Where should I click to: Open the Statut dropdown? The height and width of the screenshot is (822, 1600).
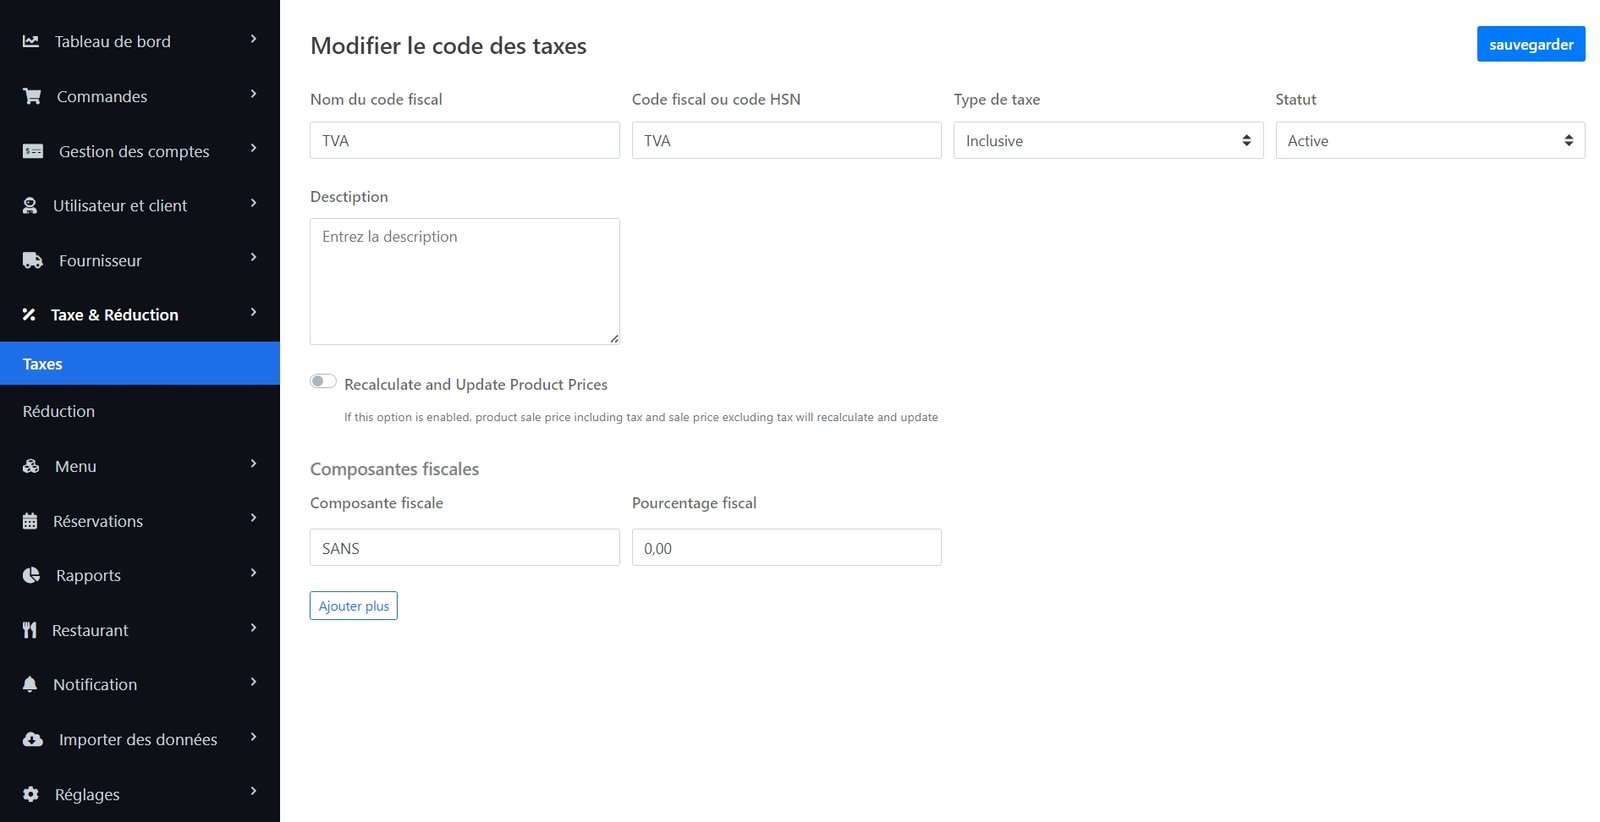point(1429,141)
